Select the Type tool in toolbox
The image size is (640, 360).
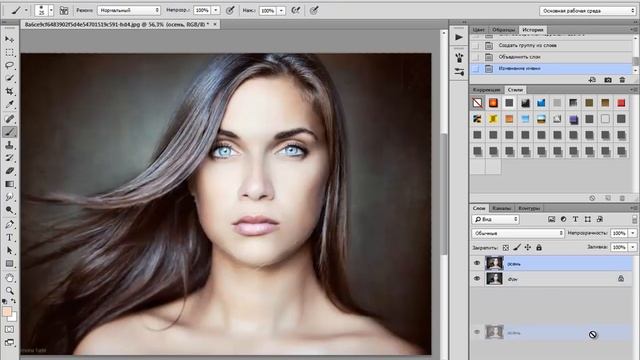click(9, 237)
